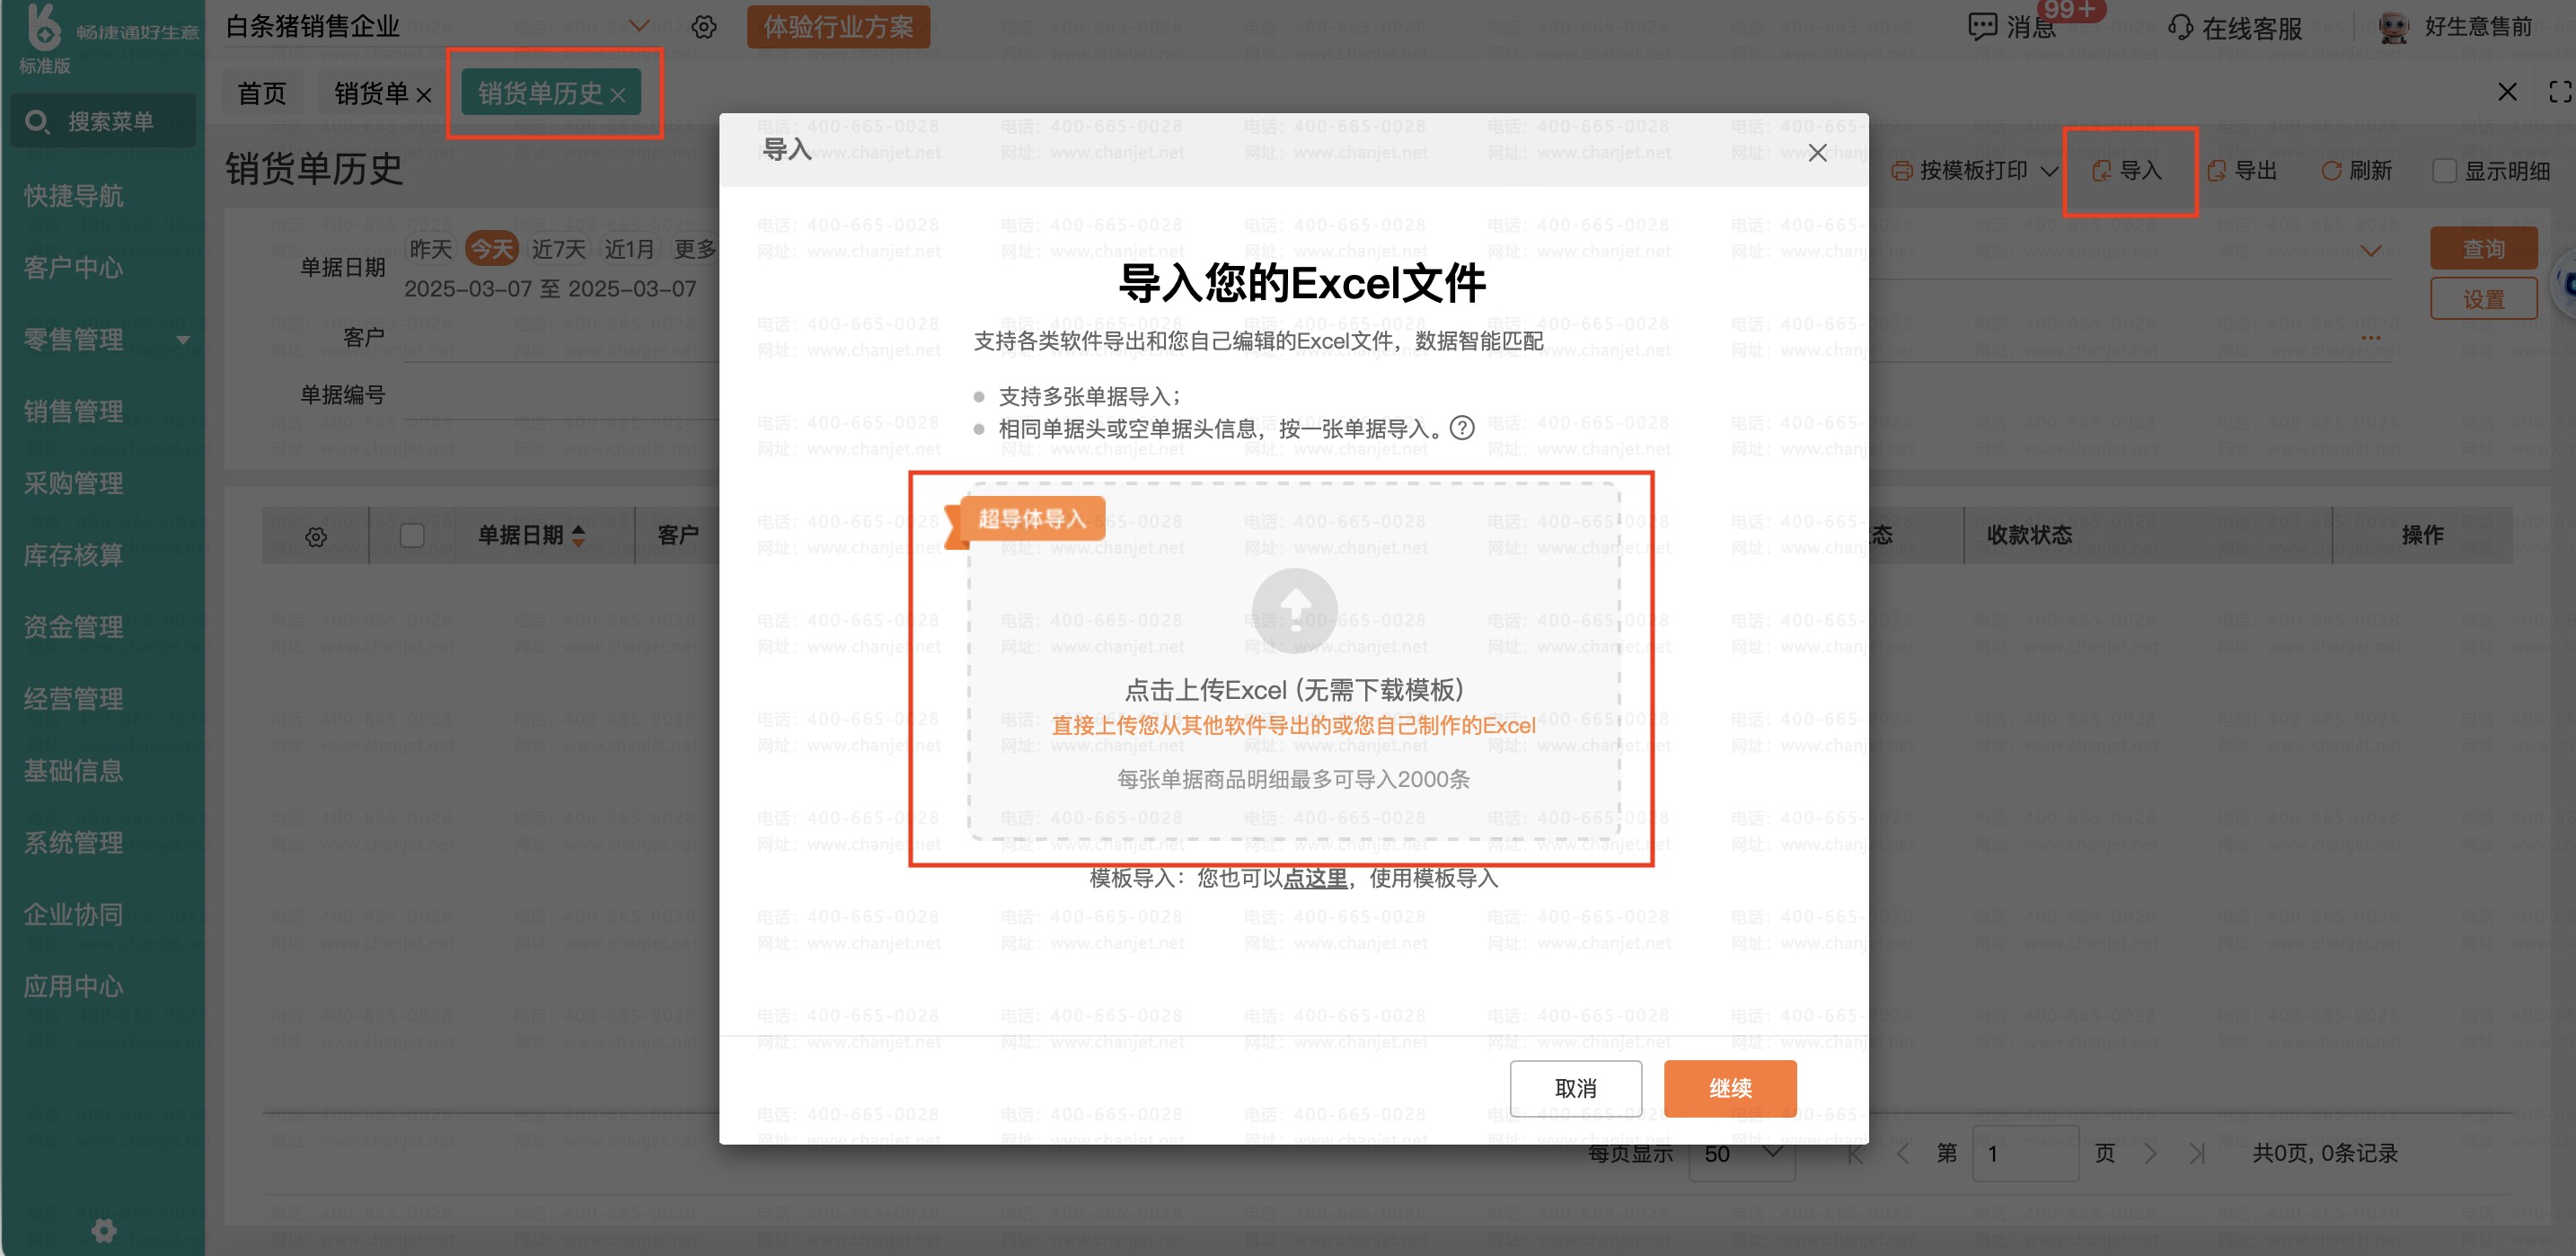The width and height of the screenshot is (2576, 1256).
Task: Go to last page arrow
Action: 2197,1154
